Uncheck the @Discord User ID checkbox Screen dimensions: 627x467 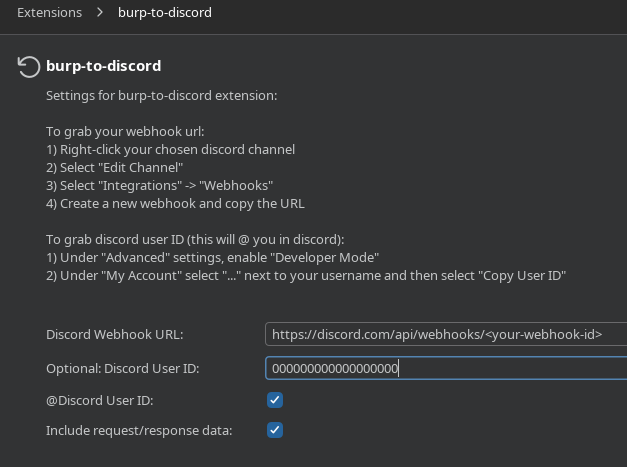pos(275,400)
